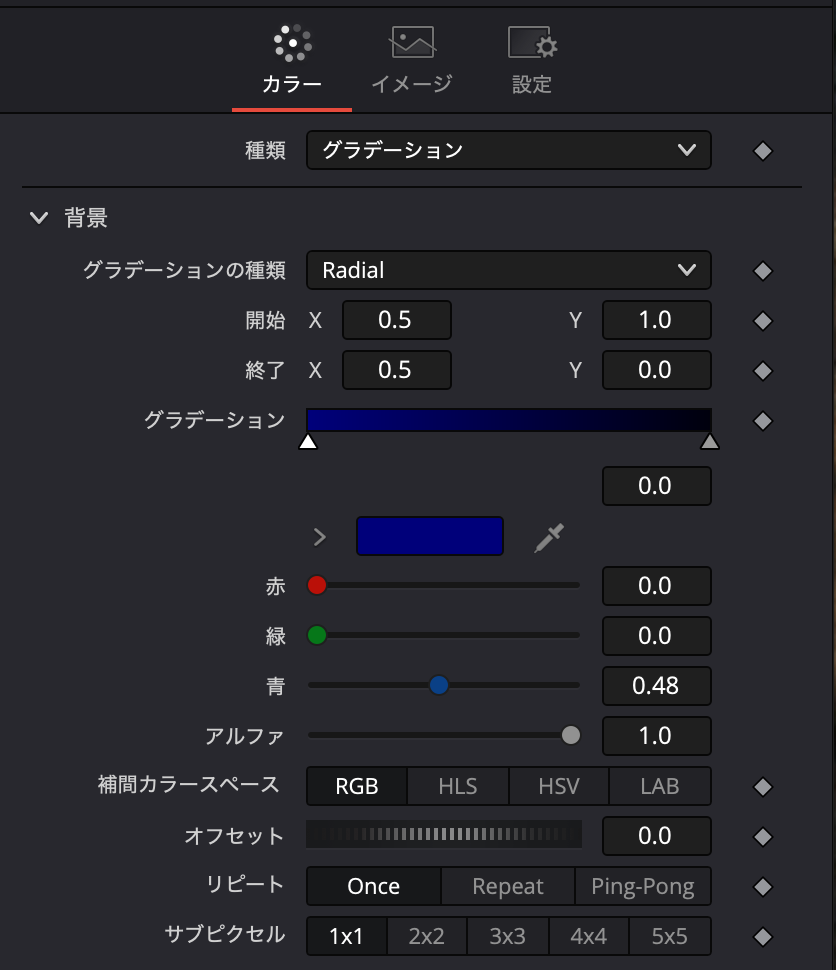Click keyframe diamond next to 種類 dropdown

pyautogui.click(x=762, y=150)
